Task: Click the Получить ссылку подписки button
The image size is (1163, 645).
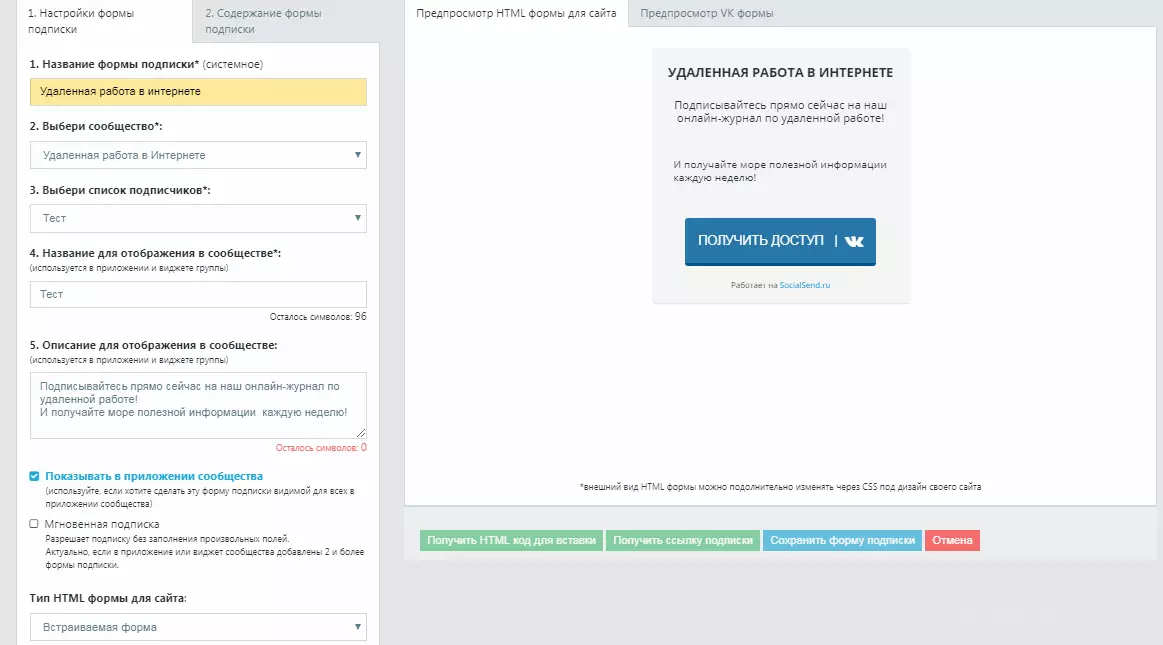Action: coord(682,540)
